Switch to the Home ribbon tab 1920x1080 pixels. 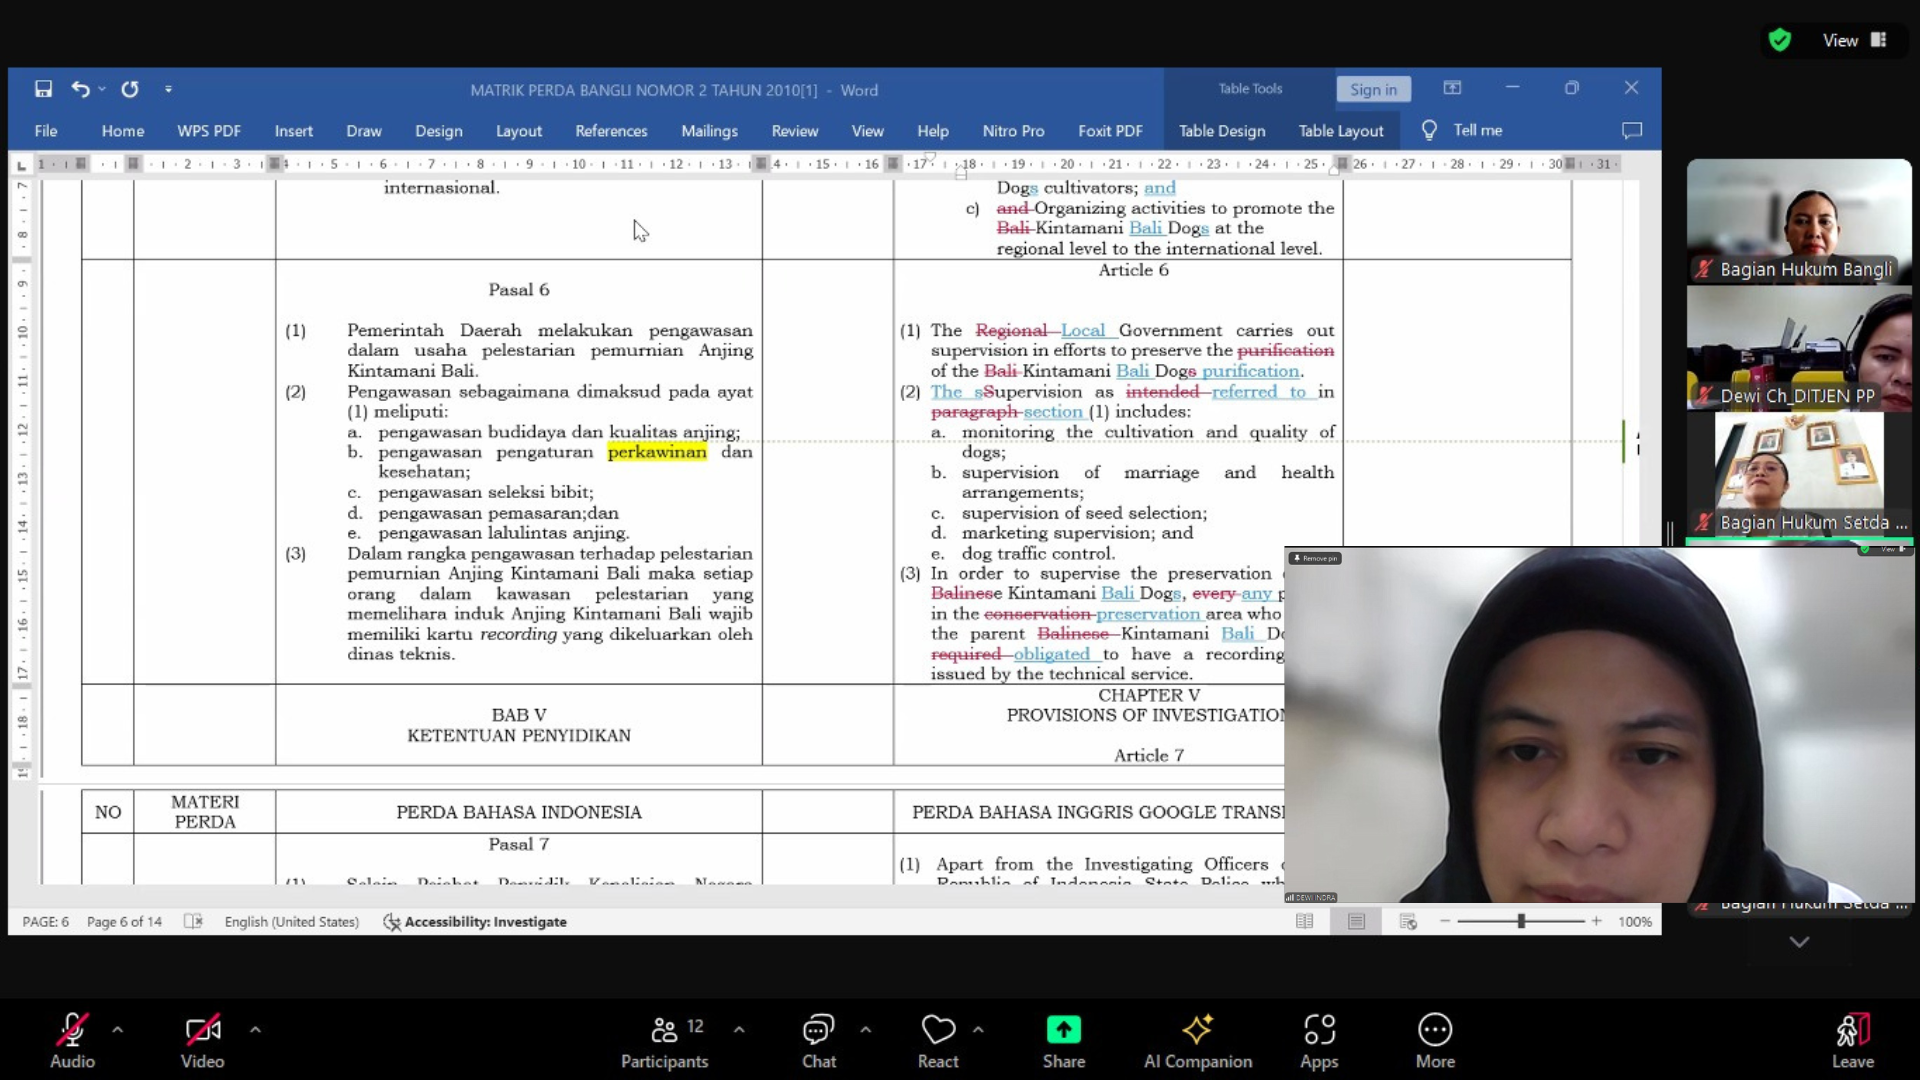pyautogui.click(x=123, y=131)
